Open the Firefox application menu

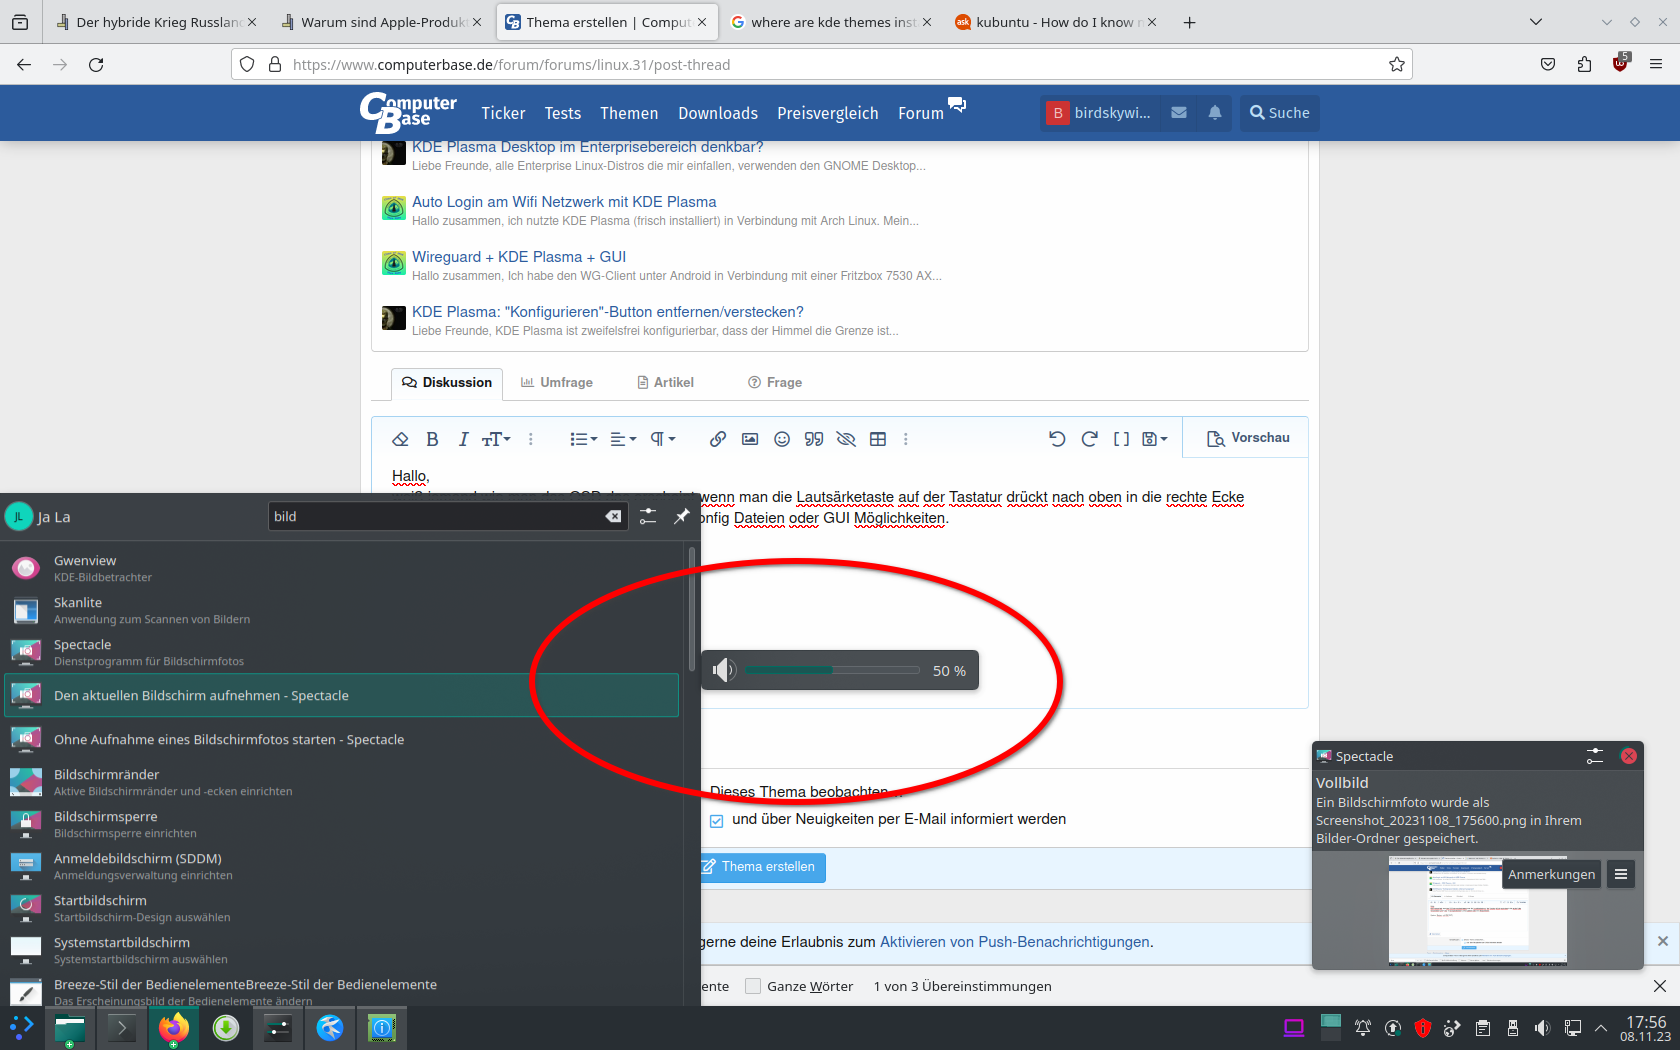(1656, 64)
